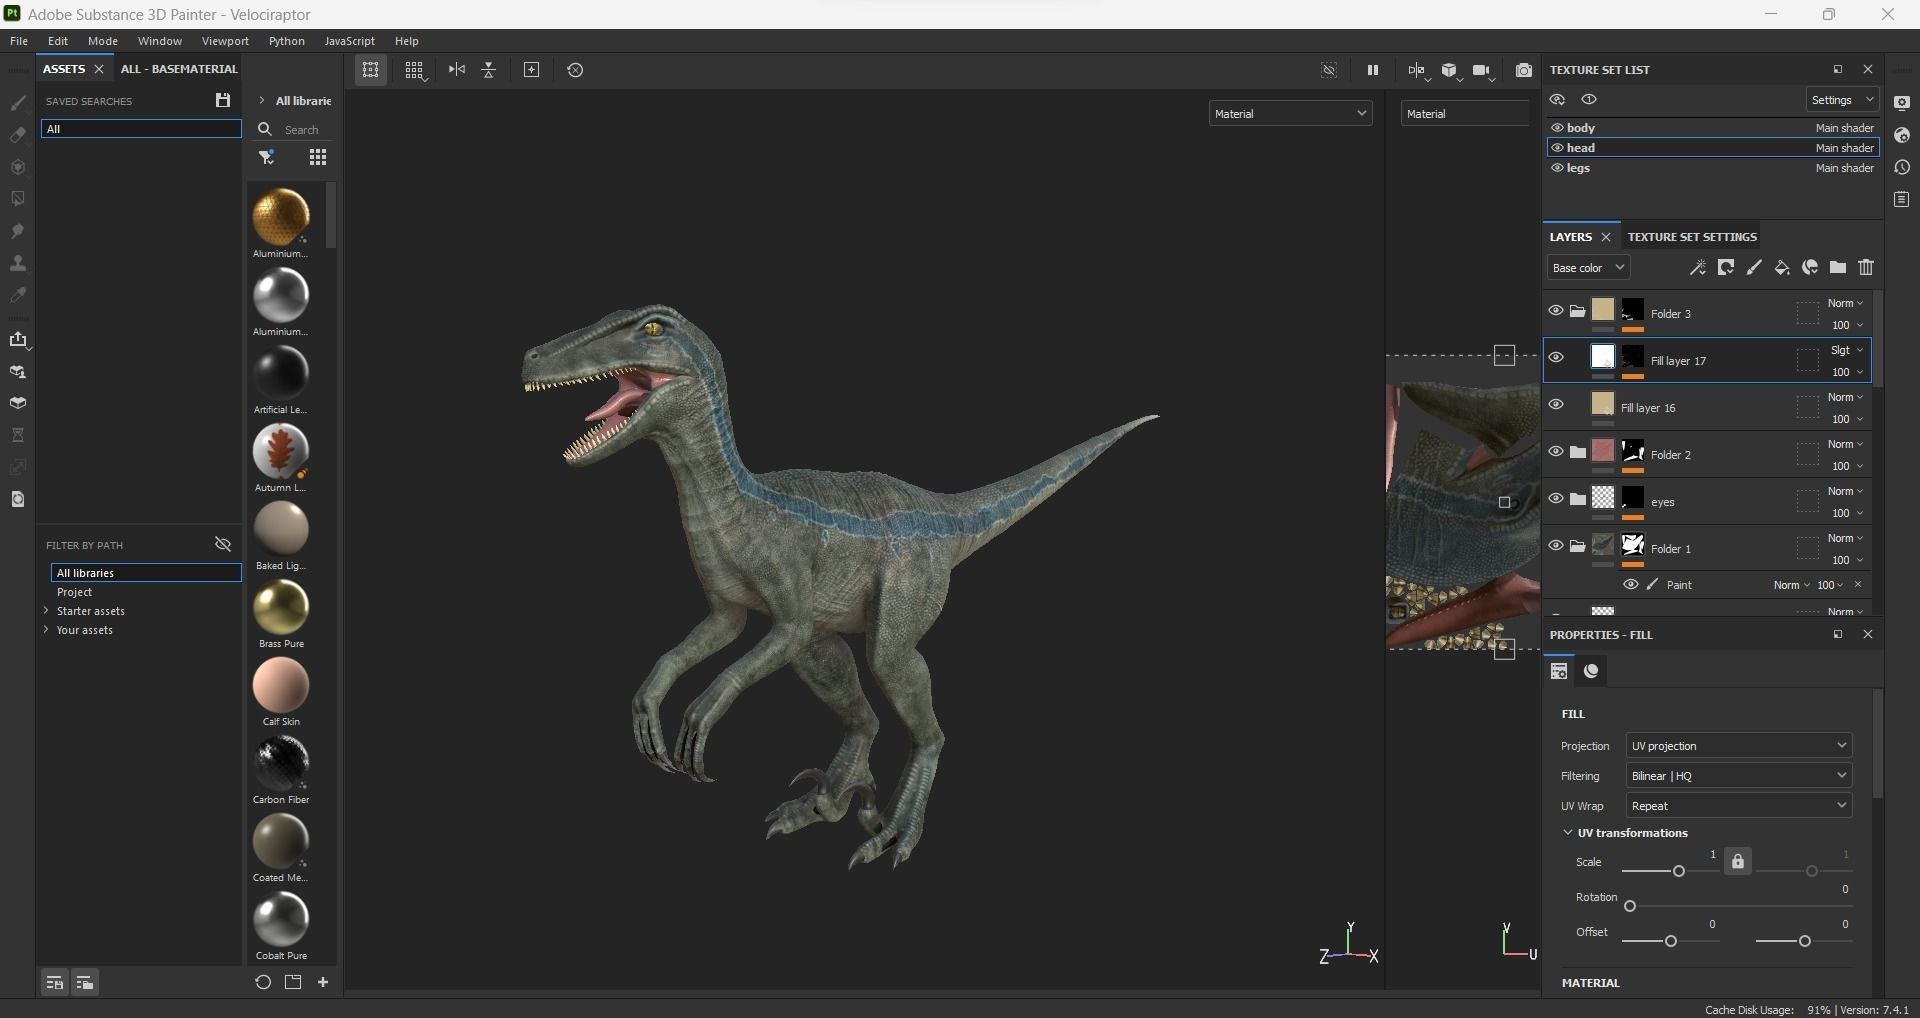
Task: Select the Paint brush tool
Action: pyautogui.click(x=18, y=103)
